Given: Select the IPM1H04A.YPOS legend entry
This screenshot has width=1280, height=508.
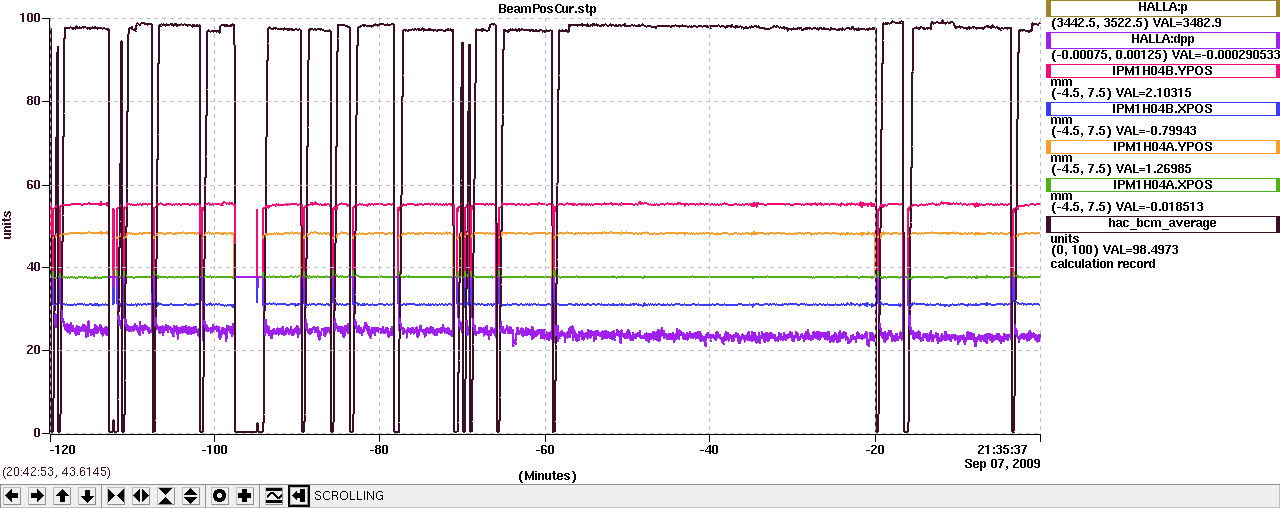Looking at the screenshot, I should click(x=1163, y=146).
